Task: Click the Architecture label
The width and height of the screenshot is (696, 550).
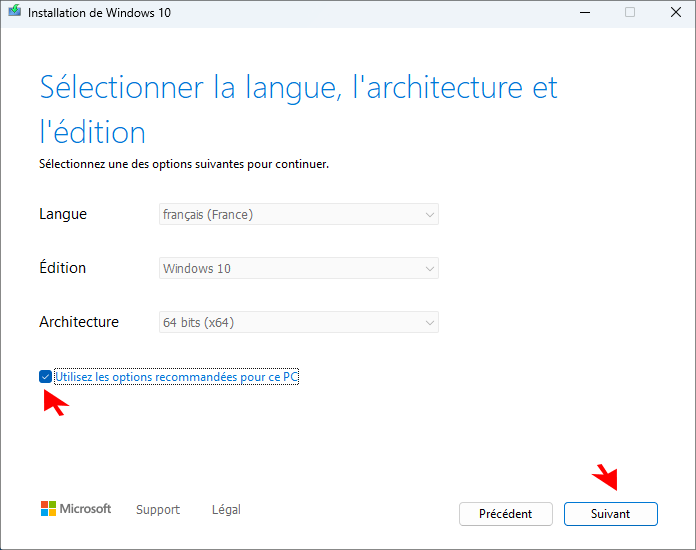Action: tap(79, 322)
